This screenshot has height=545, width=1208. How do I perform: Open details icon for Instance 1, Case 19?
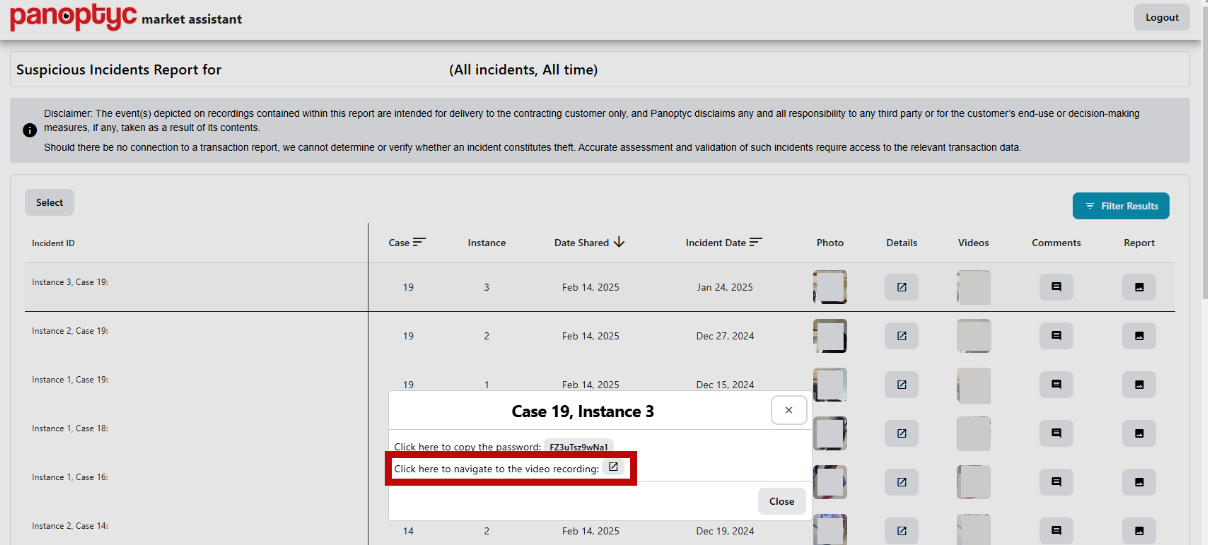pyautogui.click(x=901, y=384)
